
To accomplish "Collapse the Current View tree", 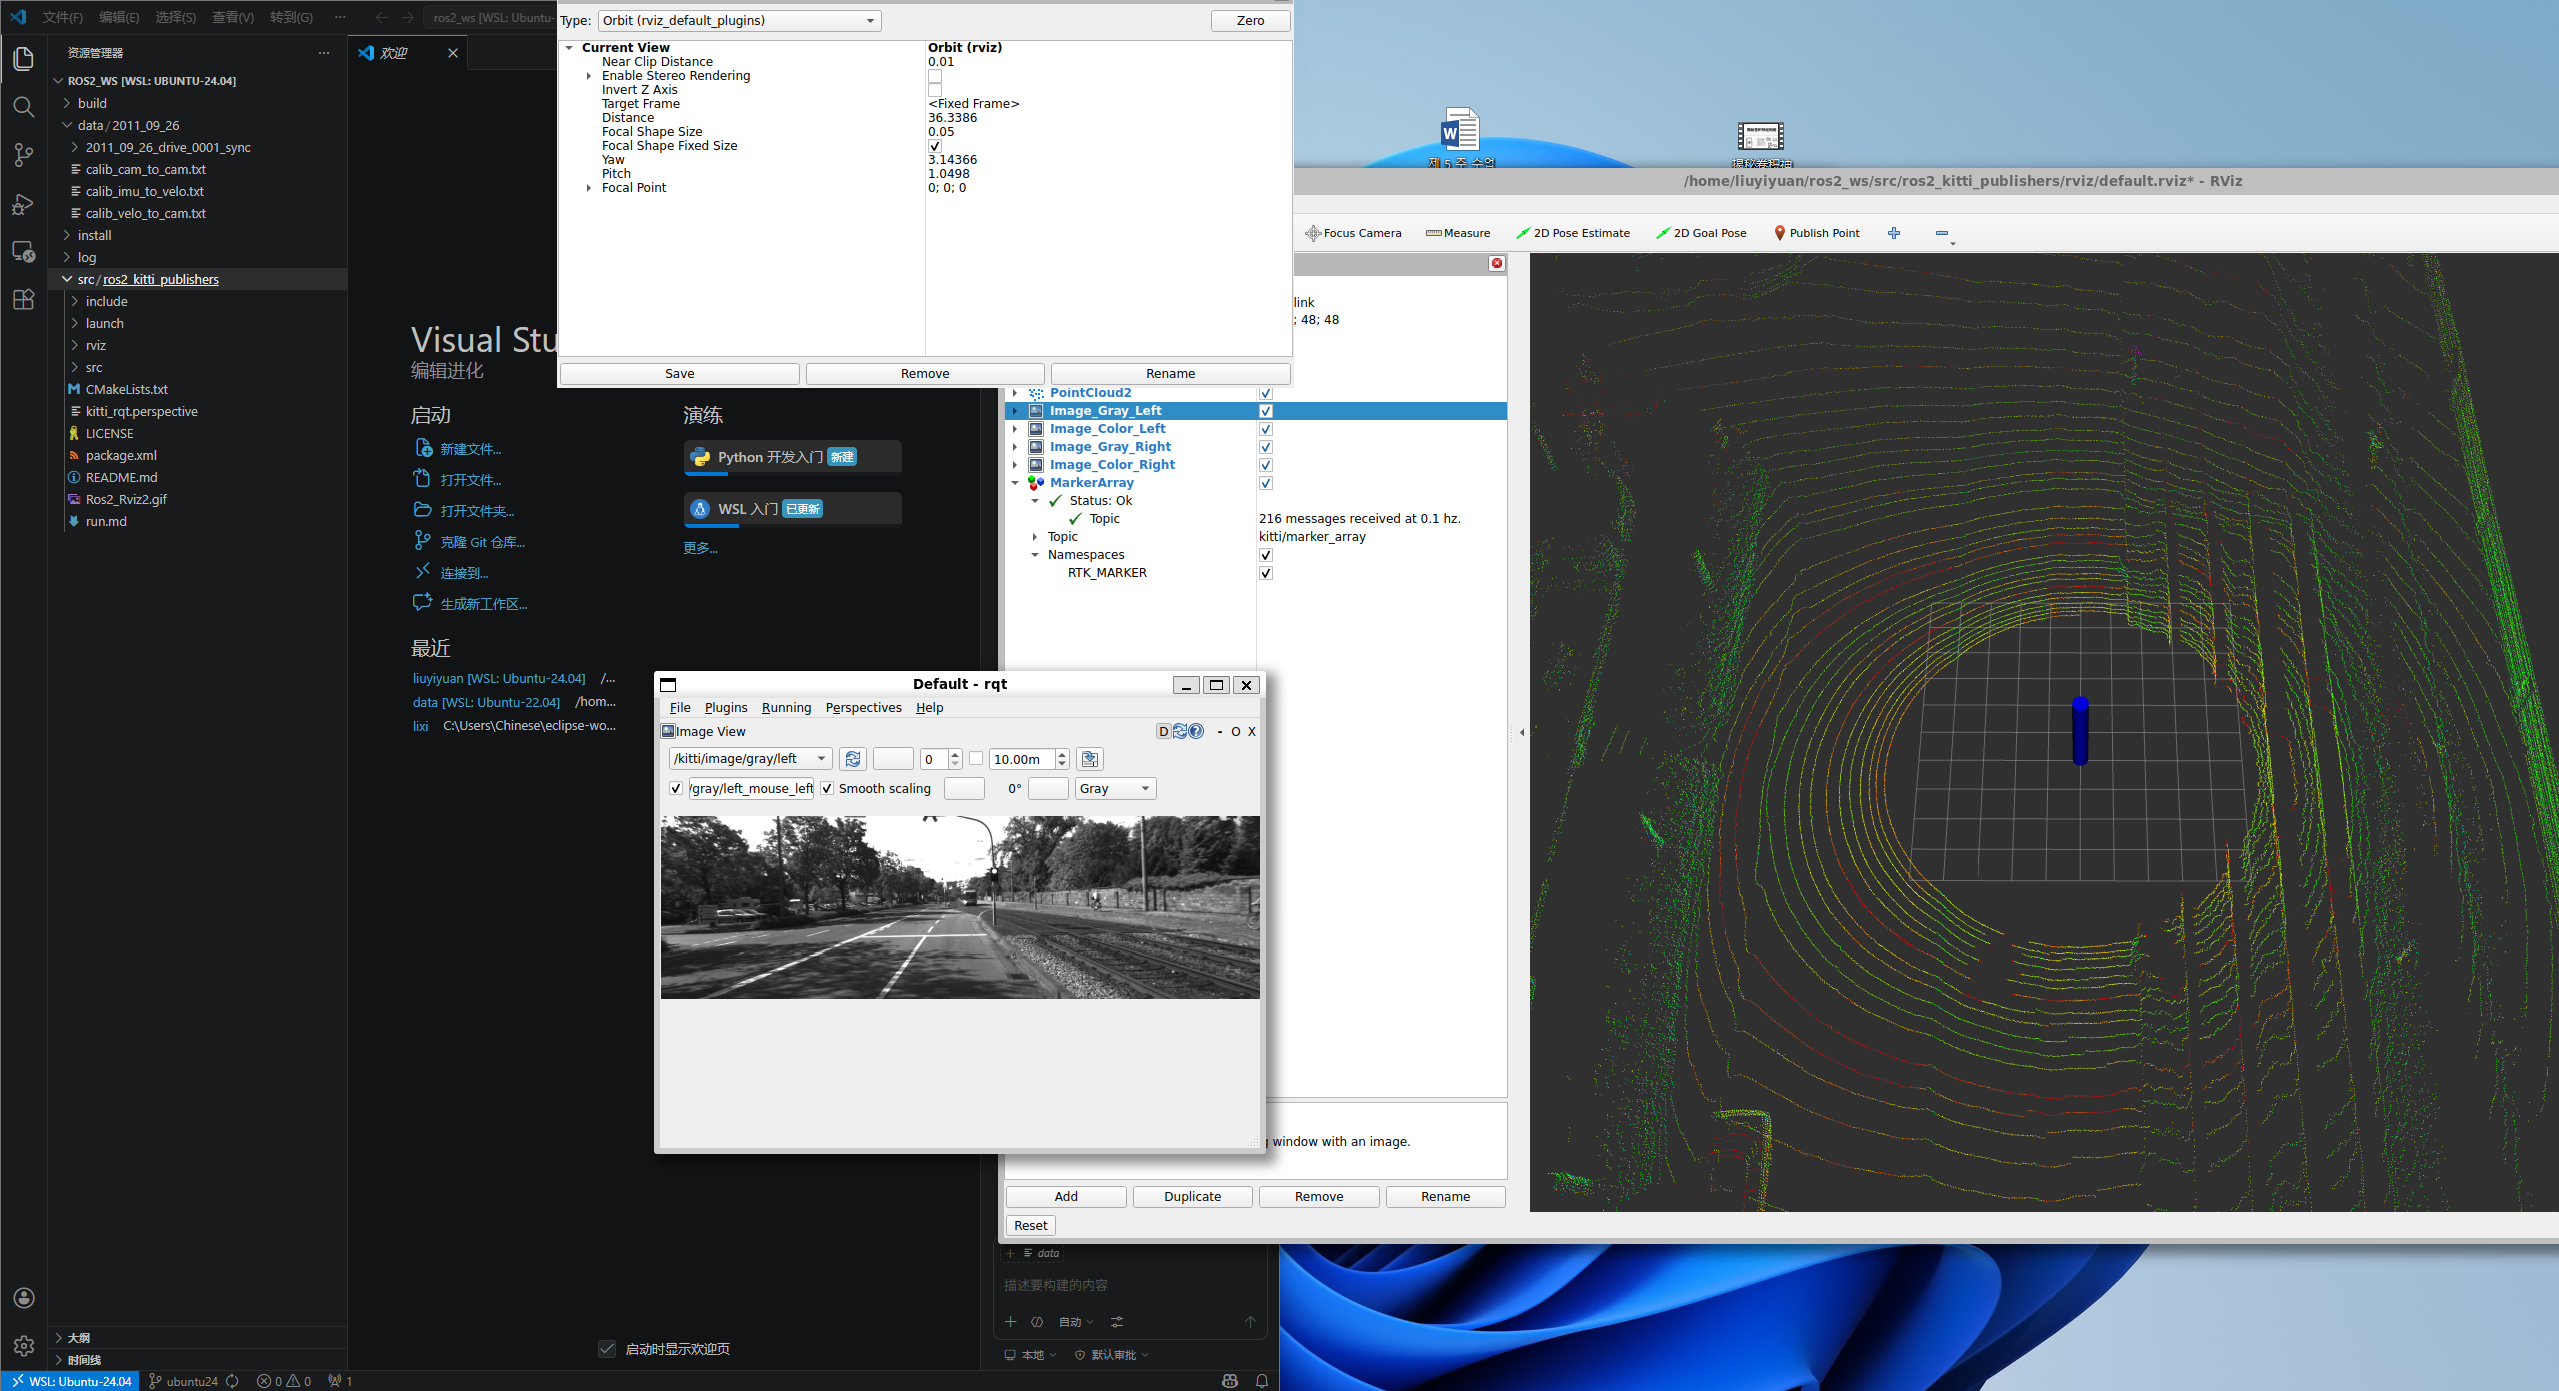I will 569,48.
